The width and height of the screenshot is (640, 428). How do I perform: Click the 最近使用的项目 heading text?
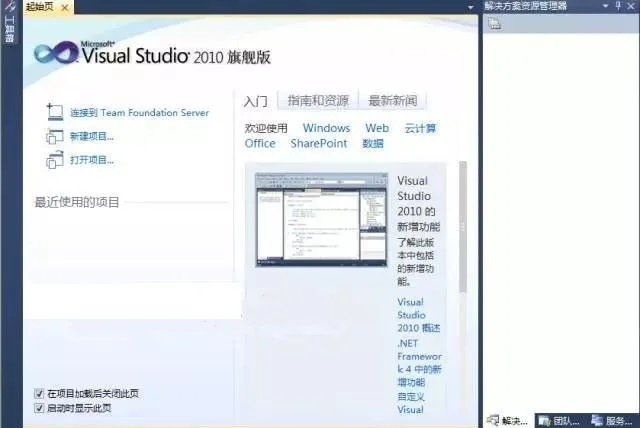[x=77, y=202]
